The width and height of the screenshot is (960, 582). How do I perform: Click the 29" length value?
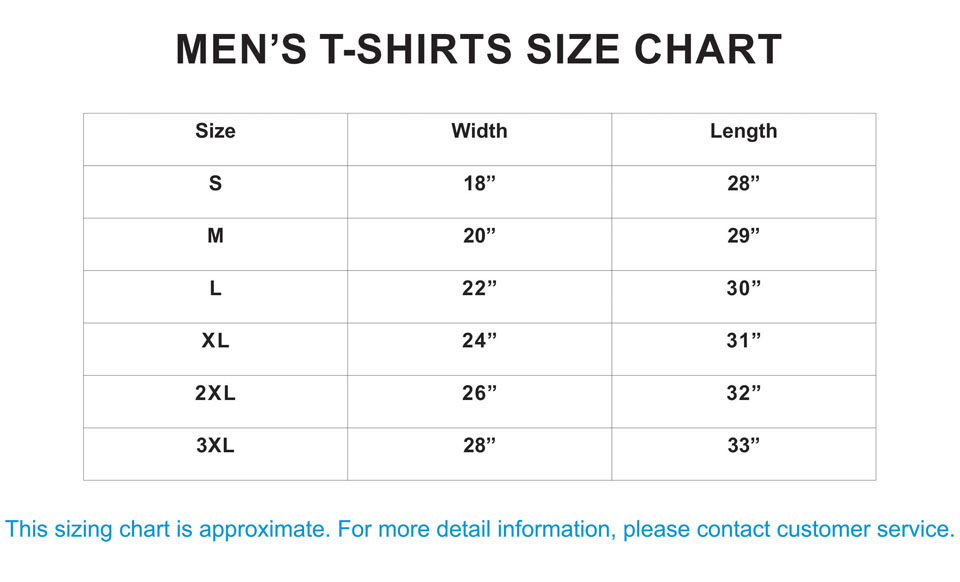[x=743, y=236]
